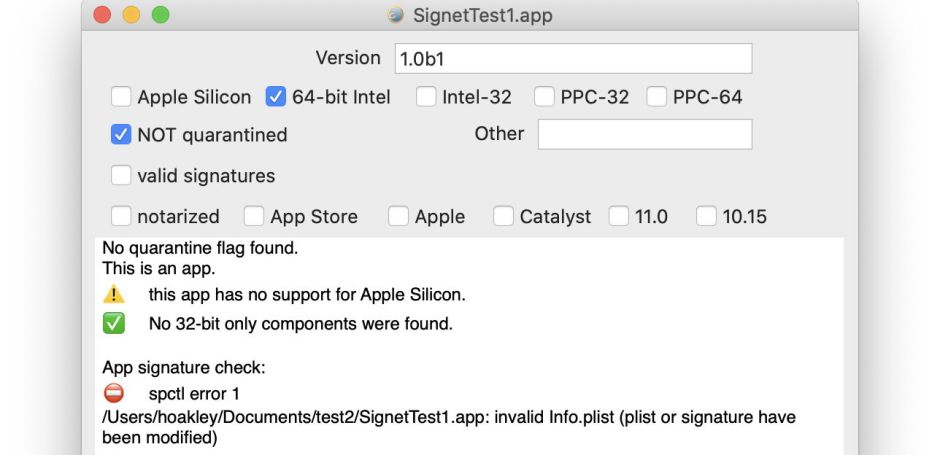
Task: Enable the Apple Silicon checkbox
Action: pyautogui.click(x=121, y=97)
